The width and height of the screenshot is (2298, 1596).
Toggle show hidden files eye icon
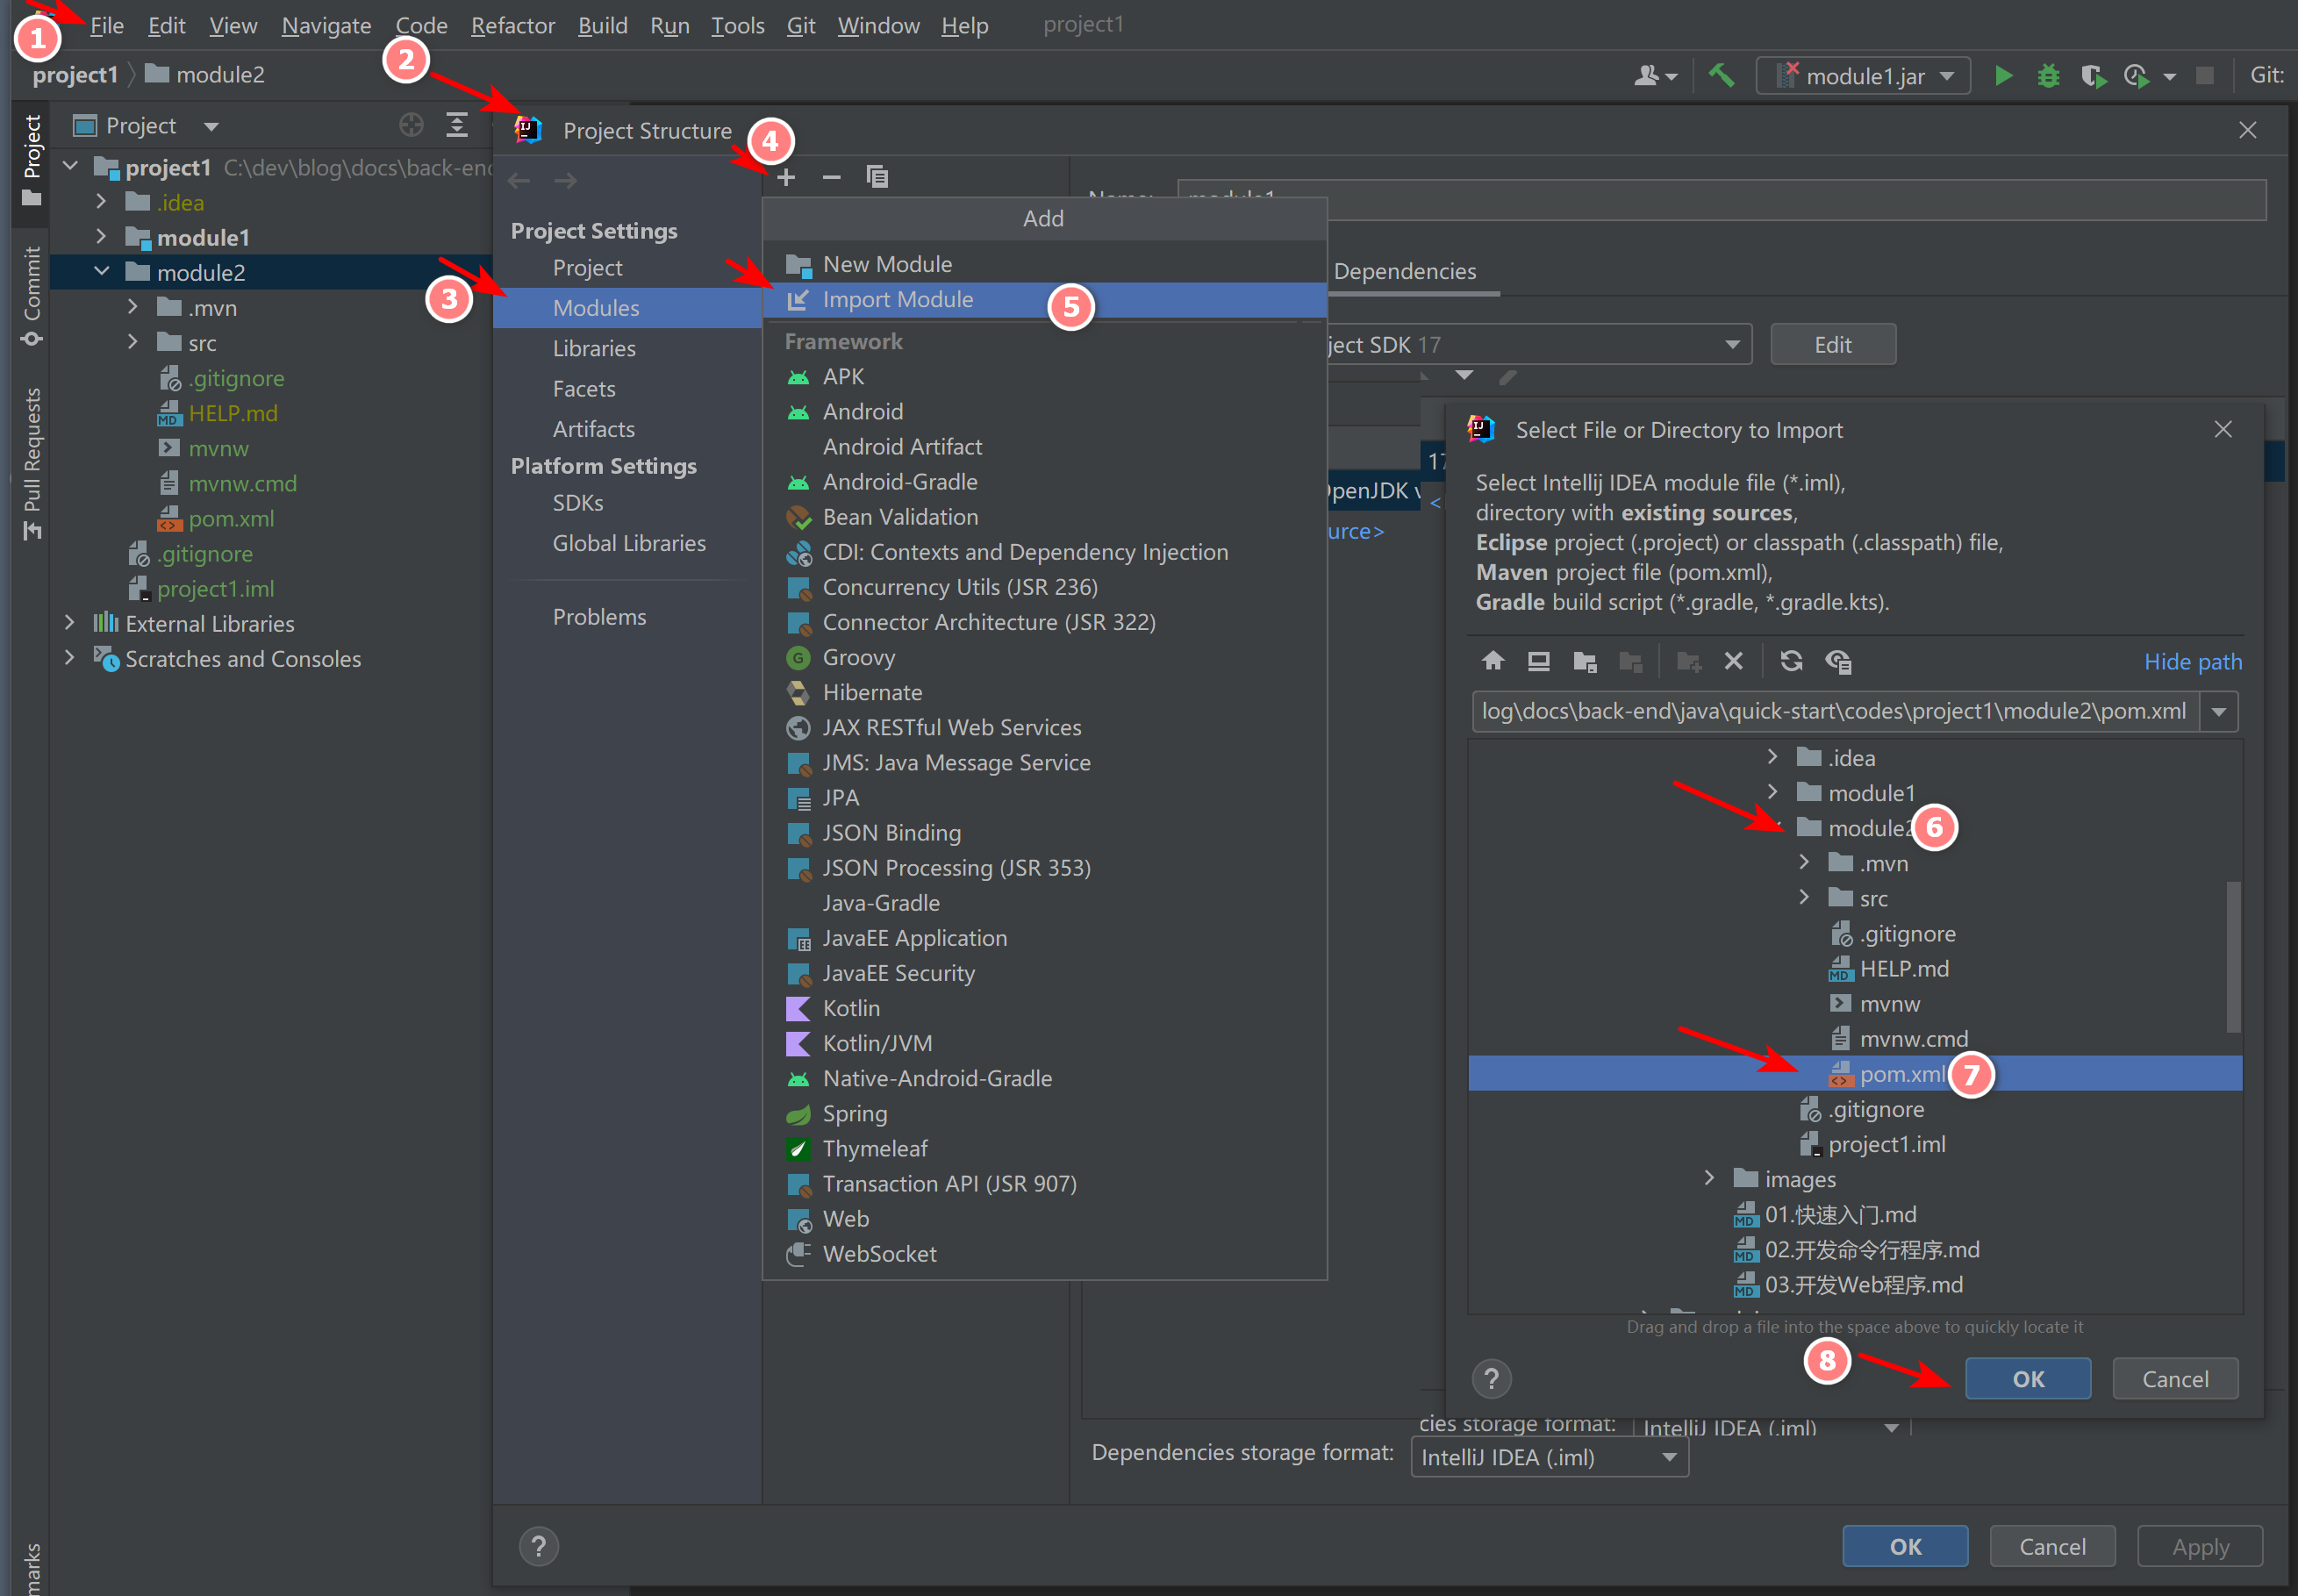[1838, 661]
